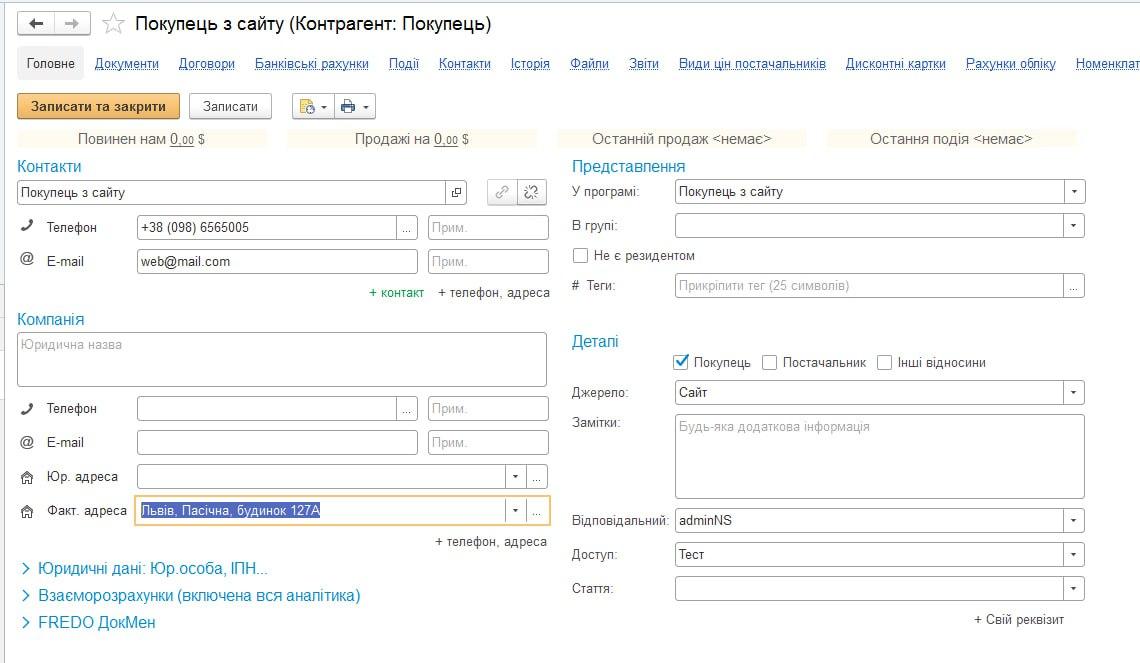Click house icon beside Юр. адреса

[27, 477]
